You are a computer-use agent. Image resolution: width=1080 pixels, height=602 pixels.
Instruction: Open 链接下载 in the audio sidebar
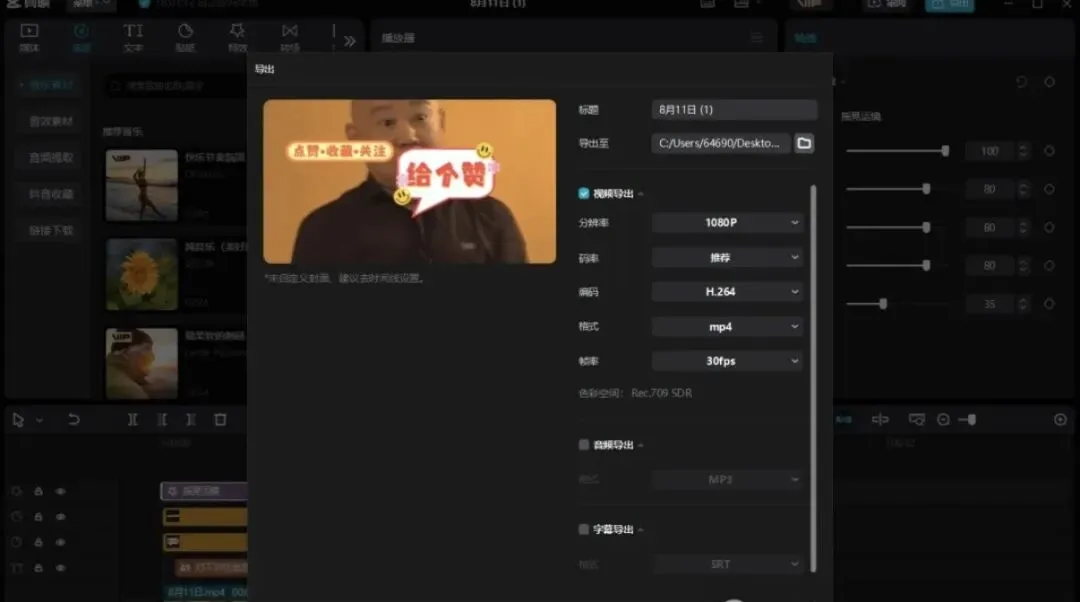pyautogui.click(x=51, y=231)
